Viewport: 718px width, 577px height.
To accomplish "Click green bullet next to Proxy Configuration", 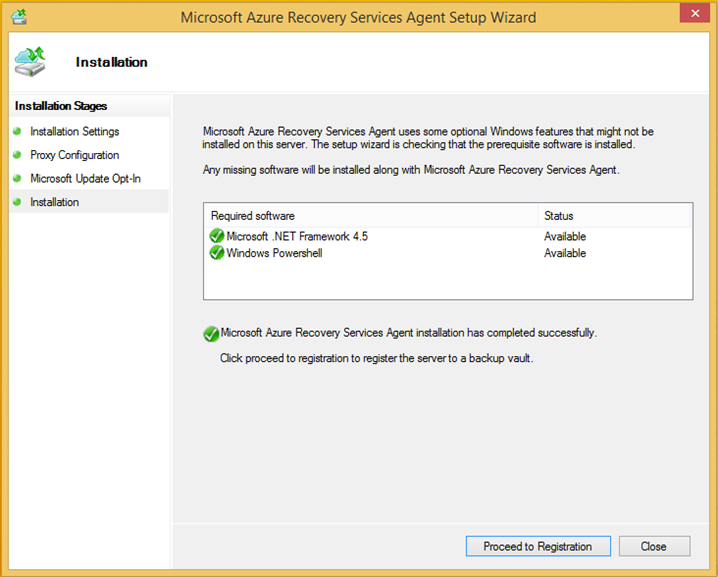I will (17, 155).
